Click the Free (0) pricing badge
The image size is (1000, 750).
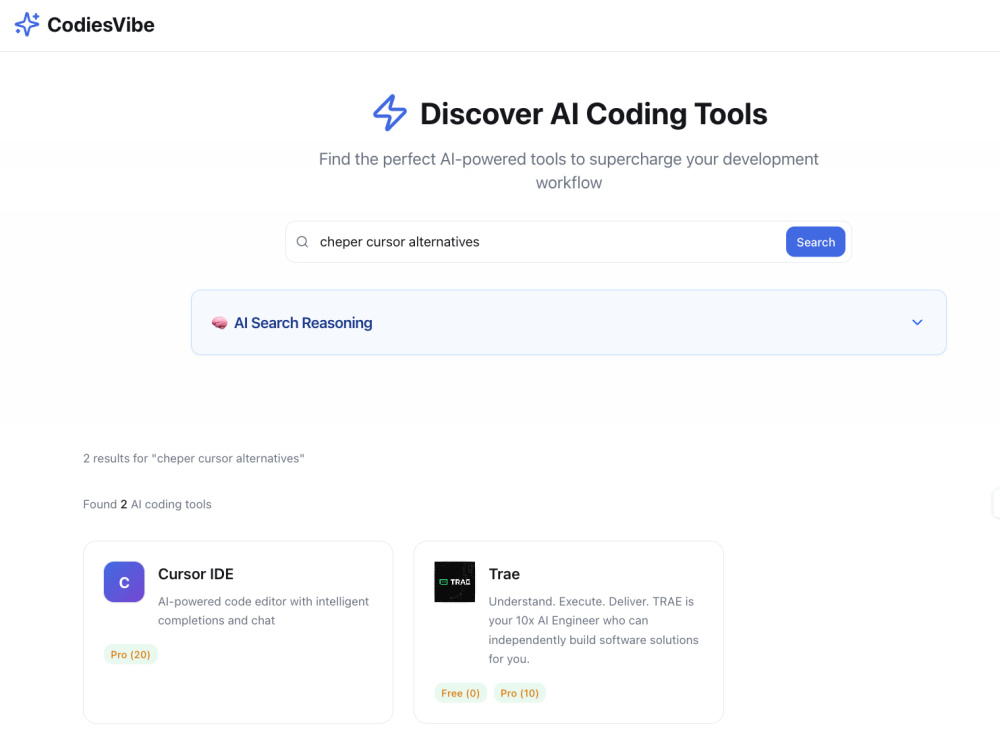460,693
